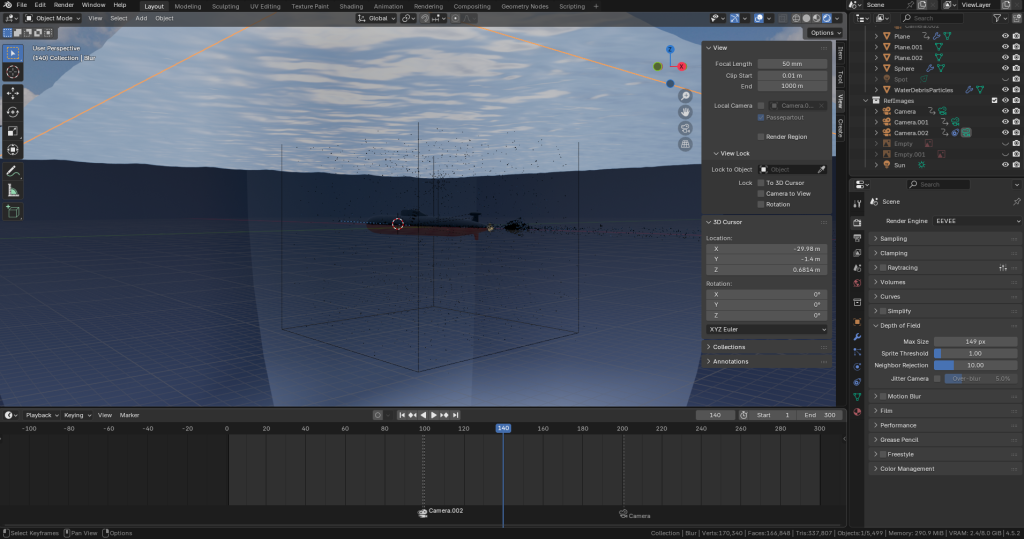This screenshot has width=1024, height=539.
Task: Open the Modifiers wrench properties tab
Action: click(857, 337)
